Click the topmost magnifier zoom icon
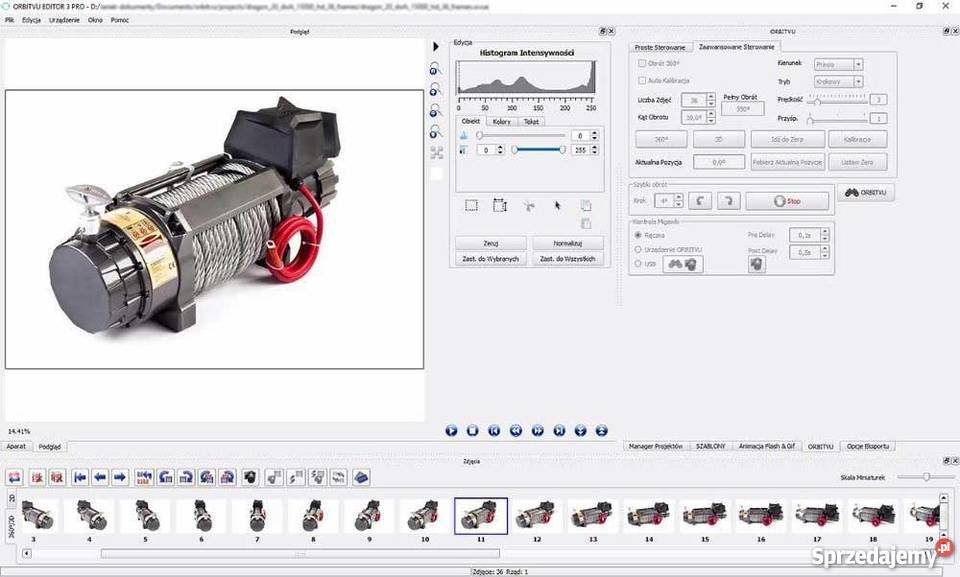Viewport: 960px width, 577px height. click(x=435, y=69)
